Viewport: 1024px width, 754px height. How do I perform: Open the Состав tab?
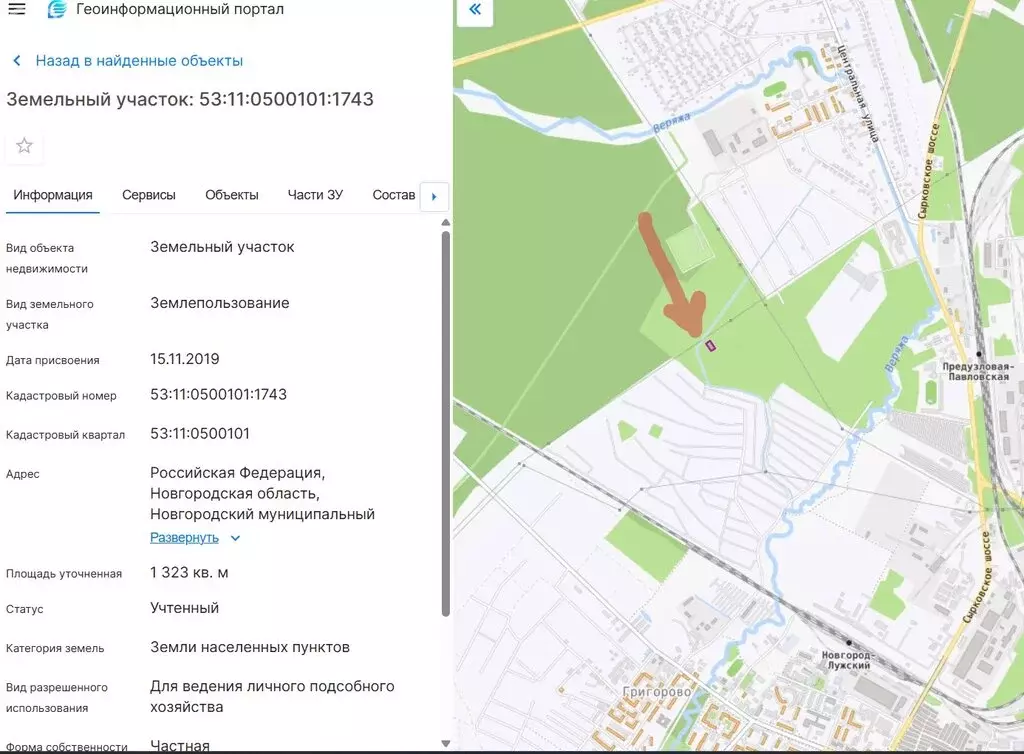[393, 195]
